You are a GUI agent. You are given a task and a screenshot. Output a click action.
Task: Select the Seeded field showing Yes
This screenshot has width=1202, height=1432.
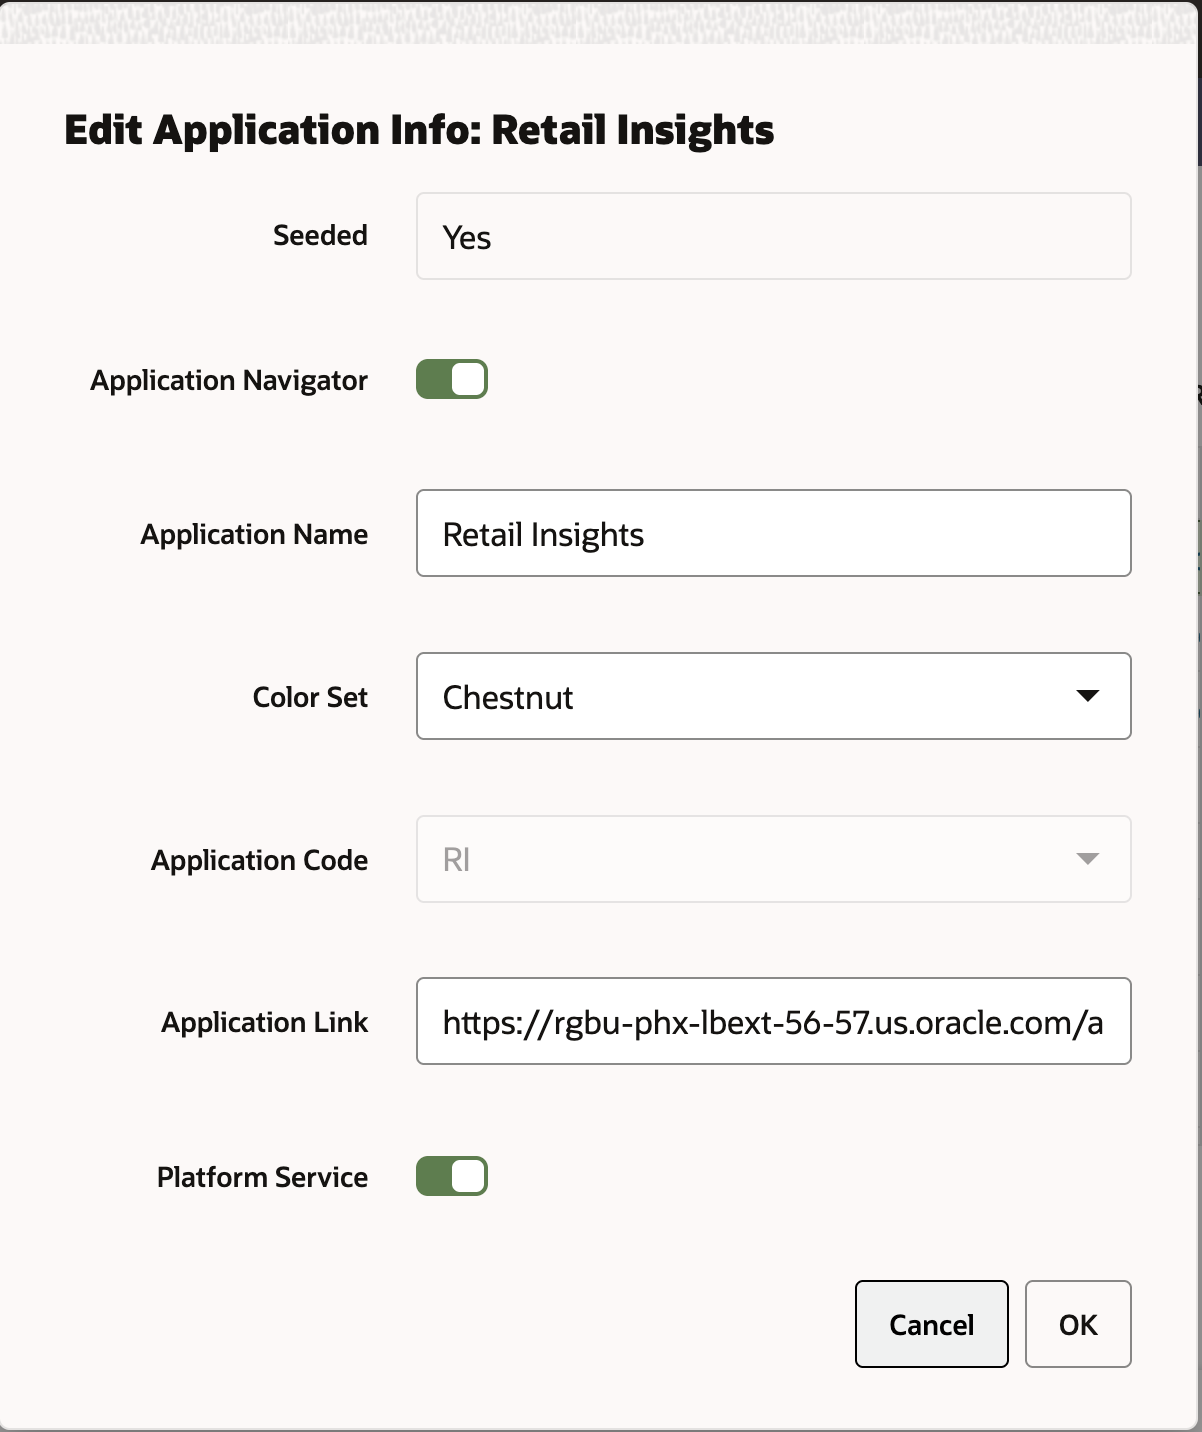point(773,236)
